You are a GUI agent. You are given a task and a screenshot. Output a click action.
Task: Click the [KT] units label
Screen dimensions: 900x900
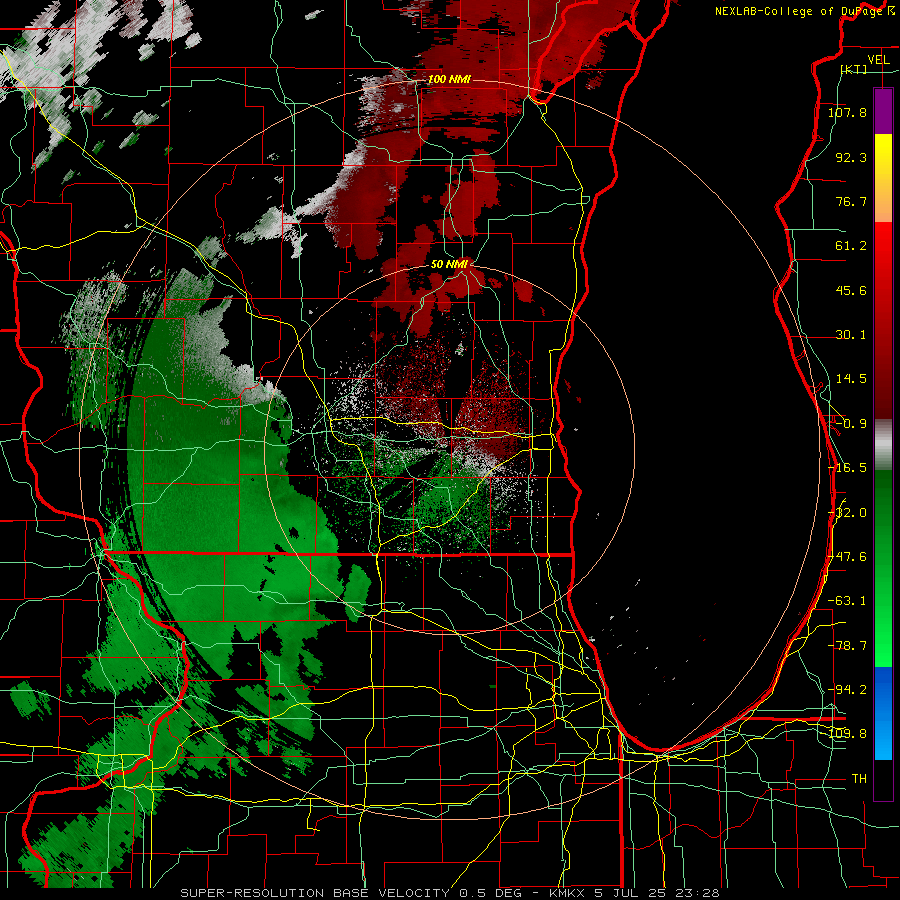854,69
